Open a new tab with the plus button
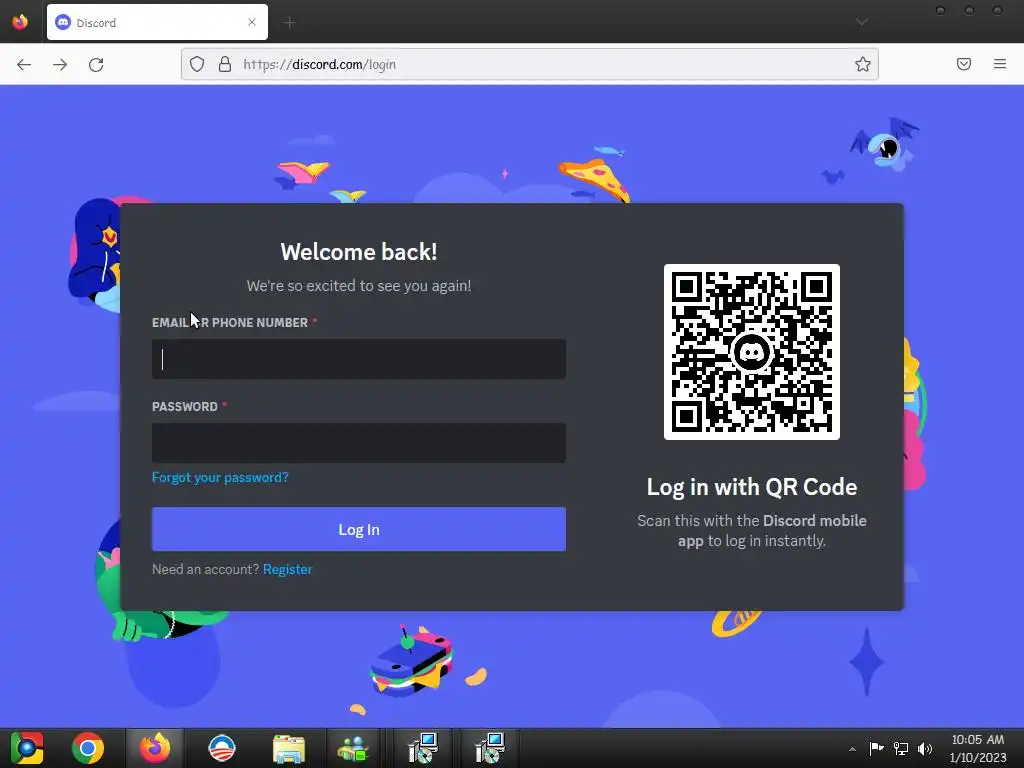Image resolution: width=1024 pixels, height=768 pixels. coord(289,23)
